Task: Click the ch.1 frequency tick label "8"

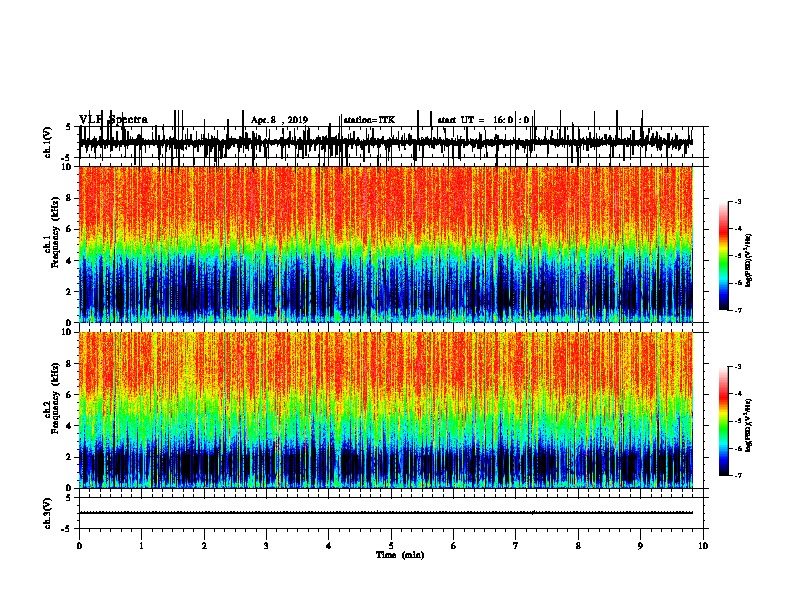Action: point(69,198)
